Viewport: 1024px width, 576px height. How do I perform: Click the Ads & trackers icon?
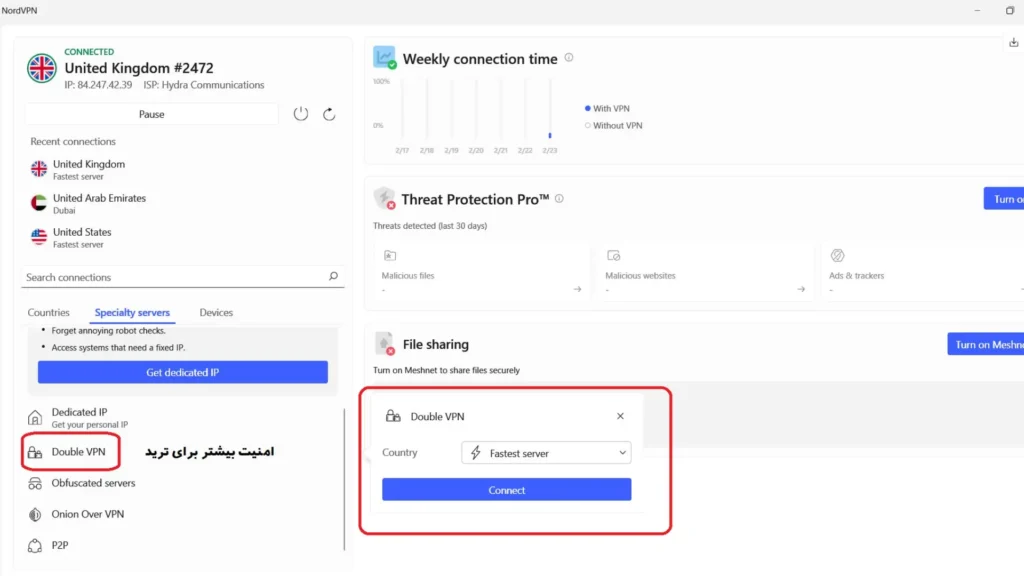point(837,255)
